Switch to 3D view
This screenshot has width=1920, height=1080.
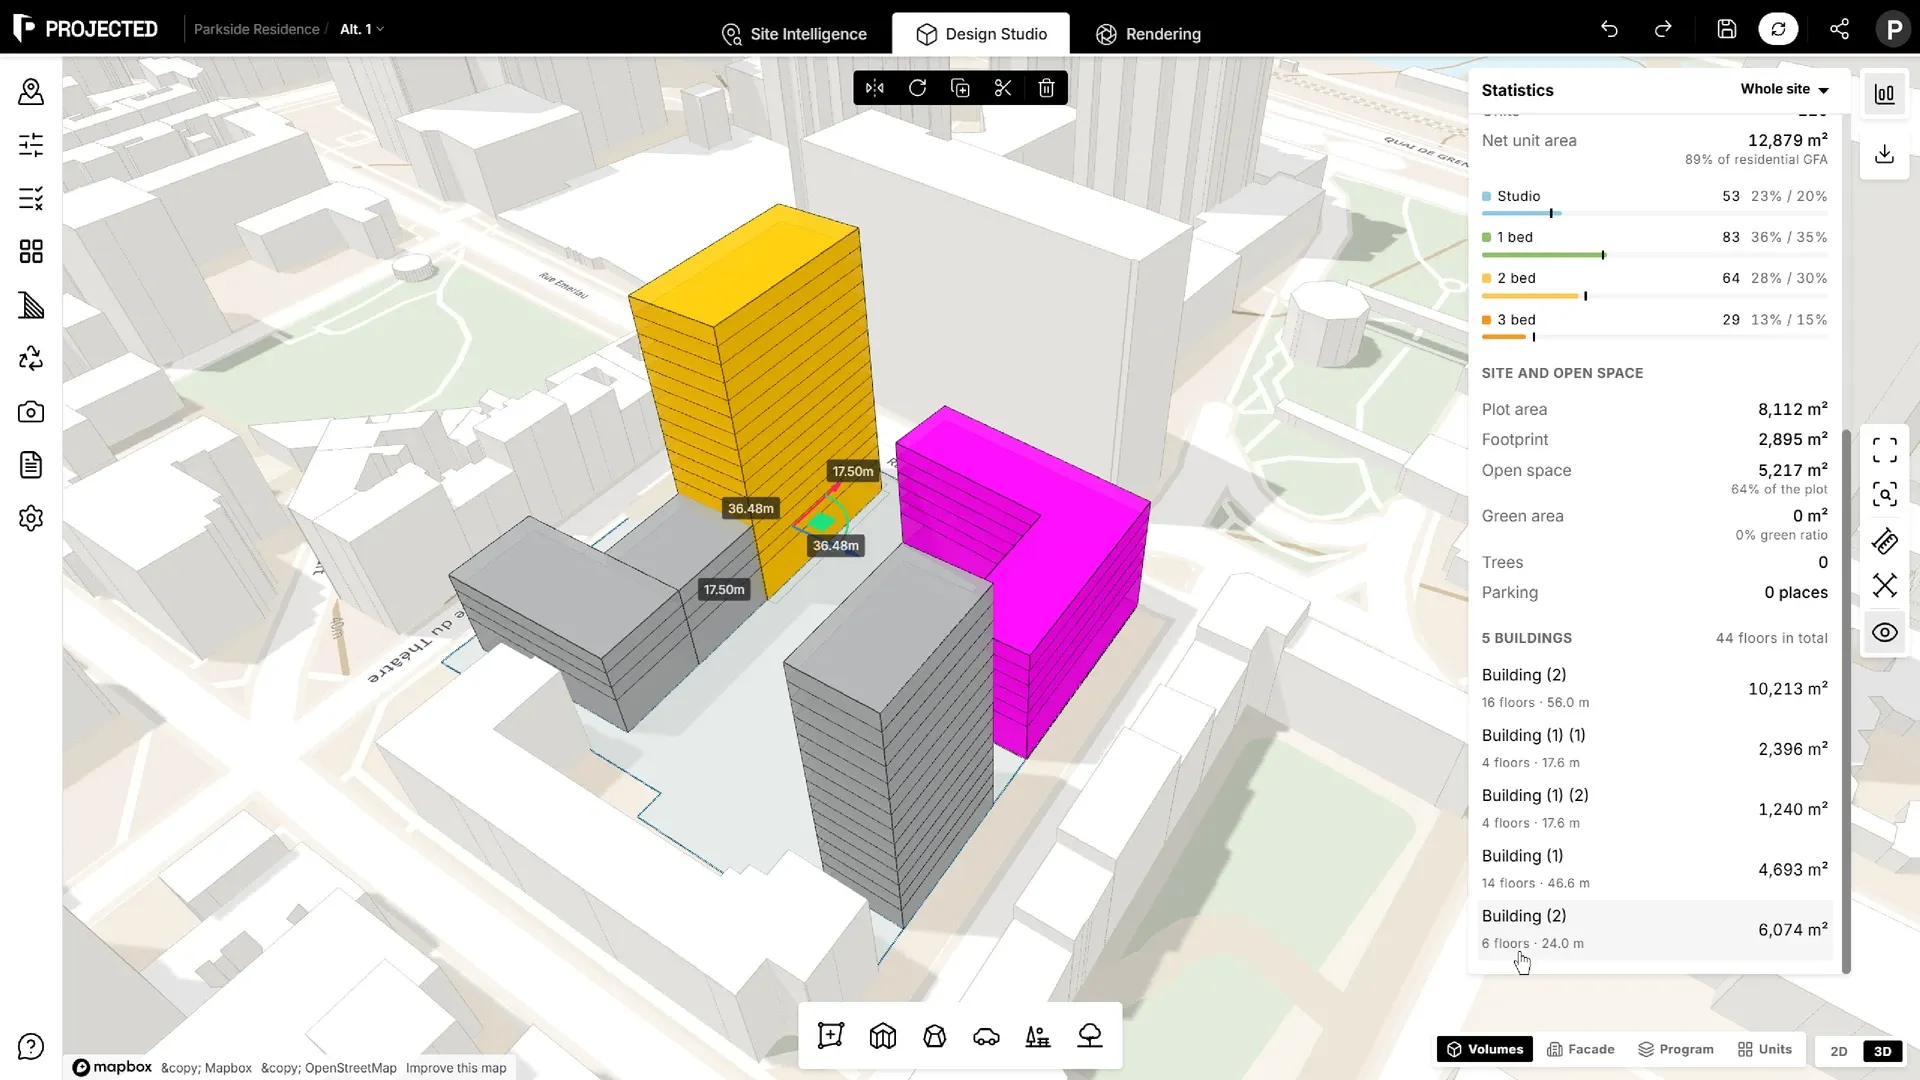coord(1883,1051)
